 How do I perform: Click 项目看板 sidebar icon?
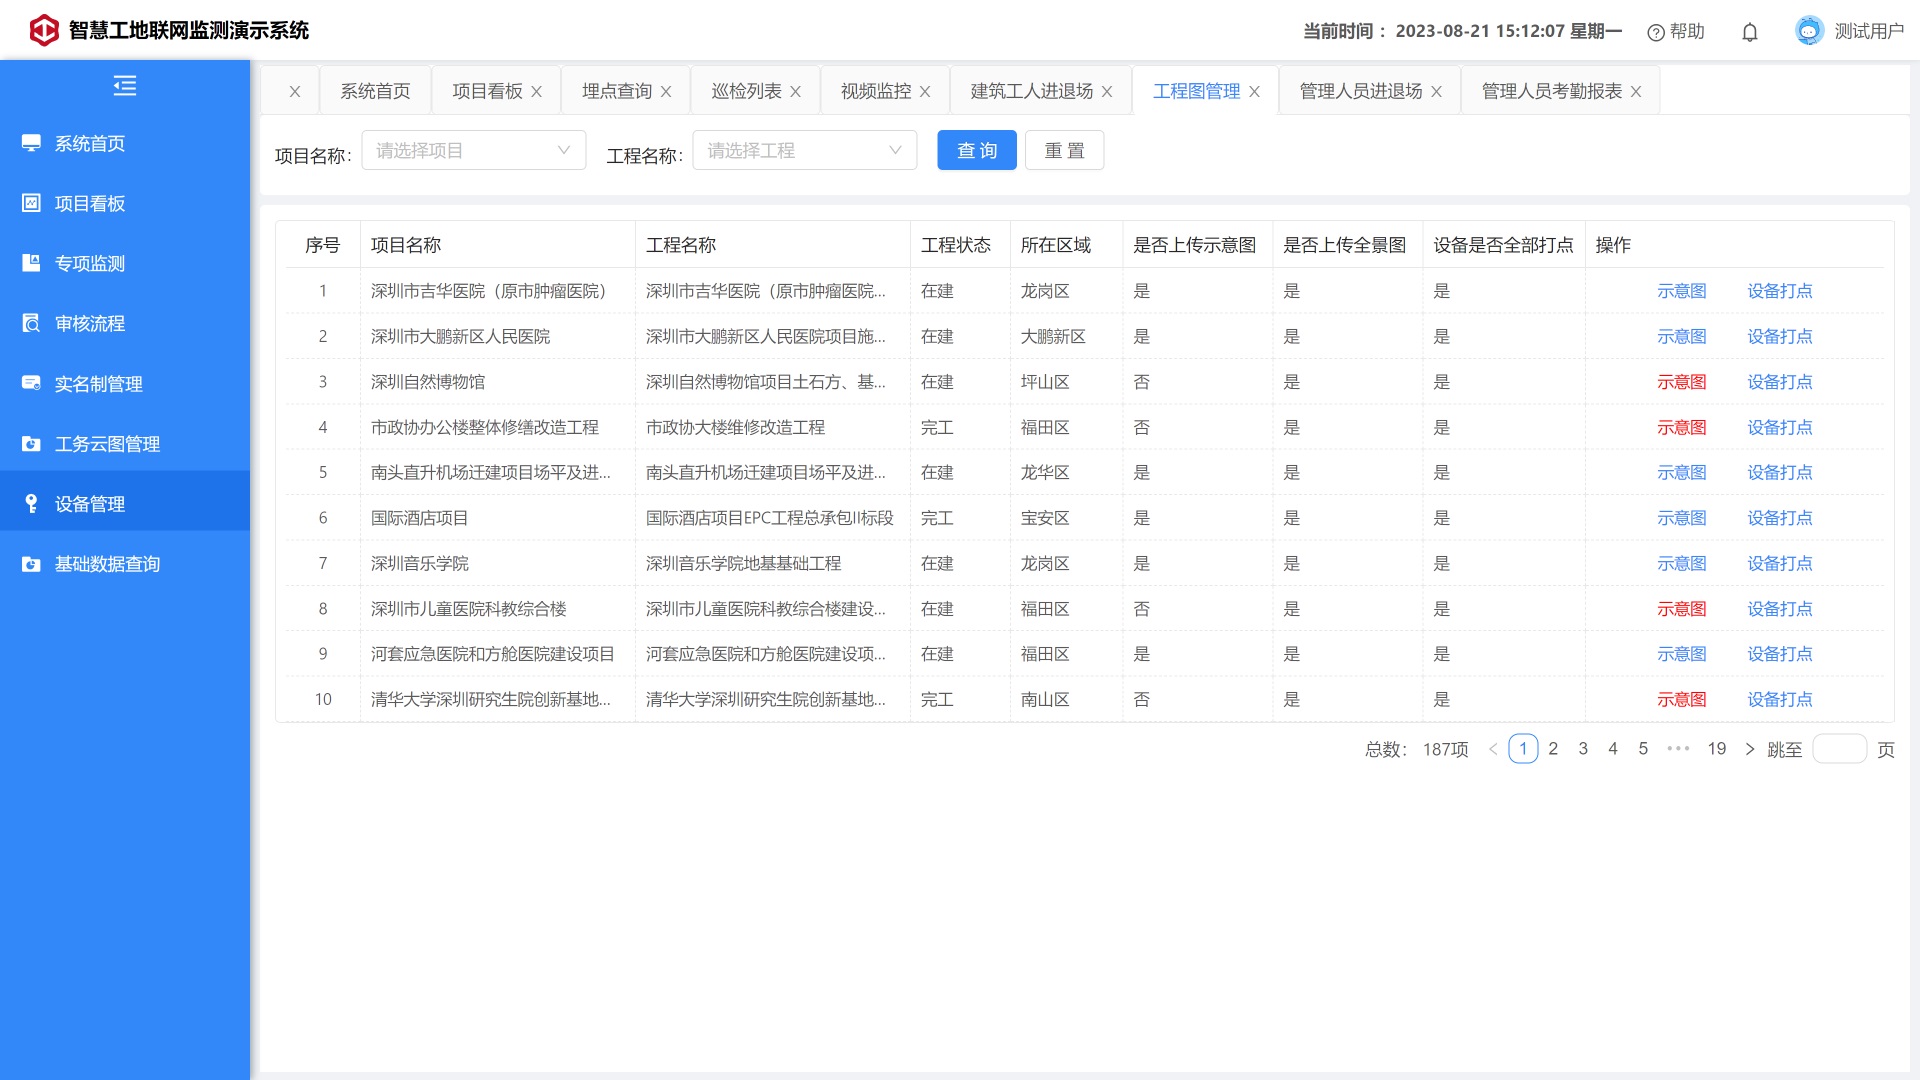(31, 203)
